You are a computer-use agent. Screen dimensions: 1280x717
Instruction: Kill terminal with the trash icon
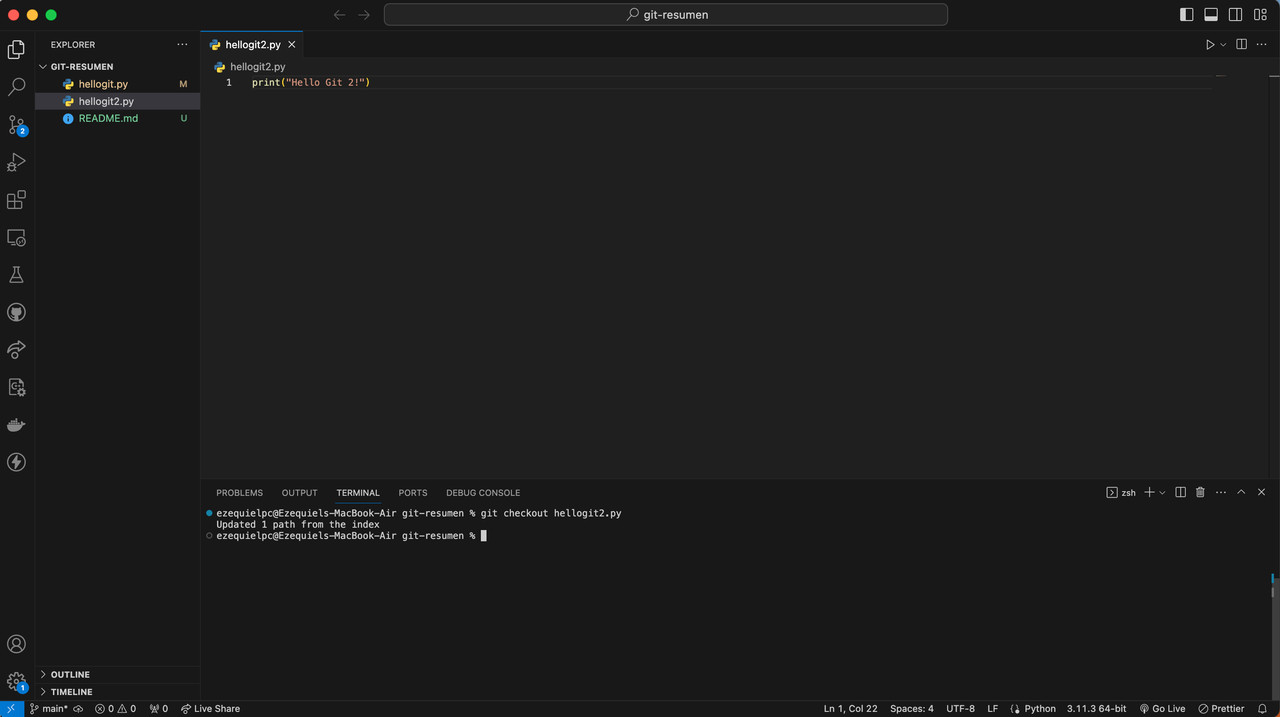(1200, 493)
